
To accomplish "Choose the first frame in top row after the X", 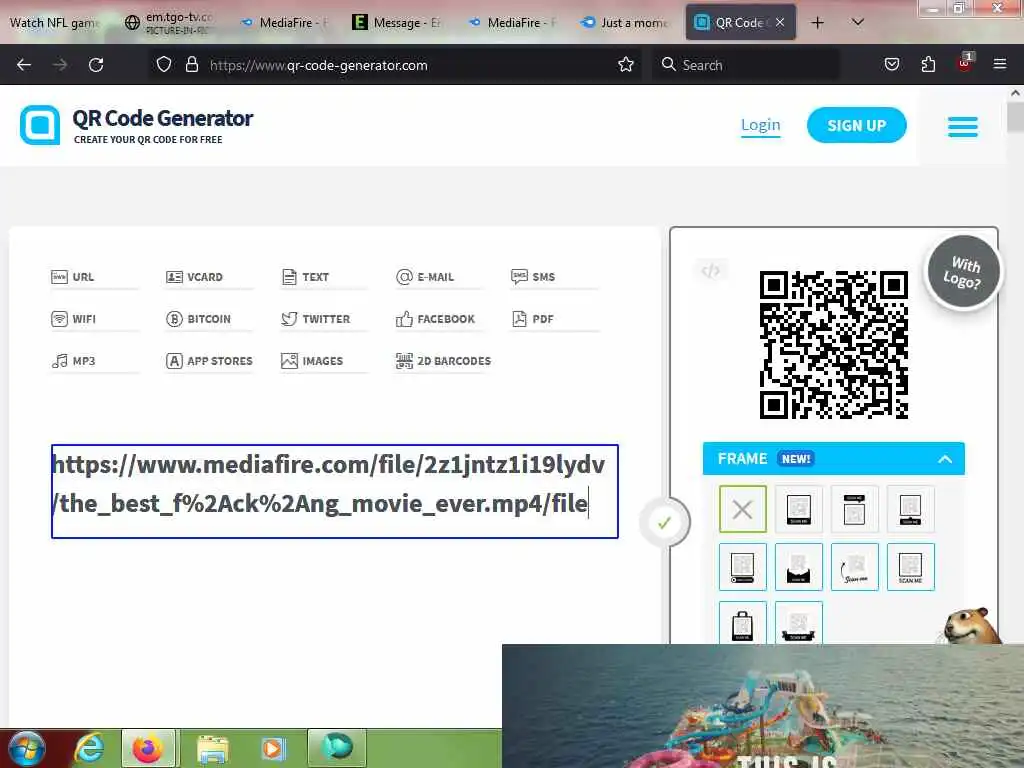I will click(x=799, y=509).
